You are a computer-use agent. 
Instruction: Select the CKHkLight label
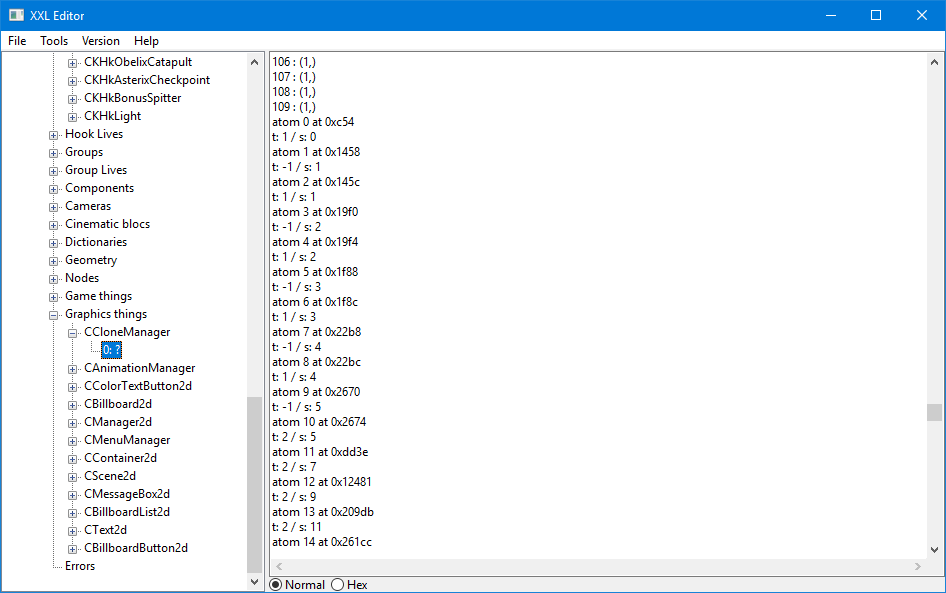point(113,116)
